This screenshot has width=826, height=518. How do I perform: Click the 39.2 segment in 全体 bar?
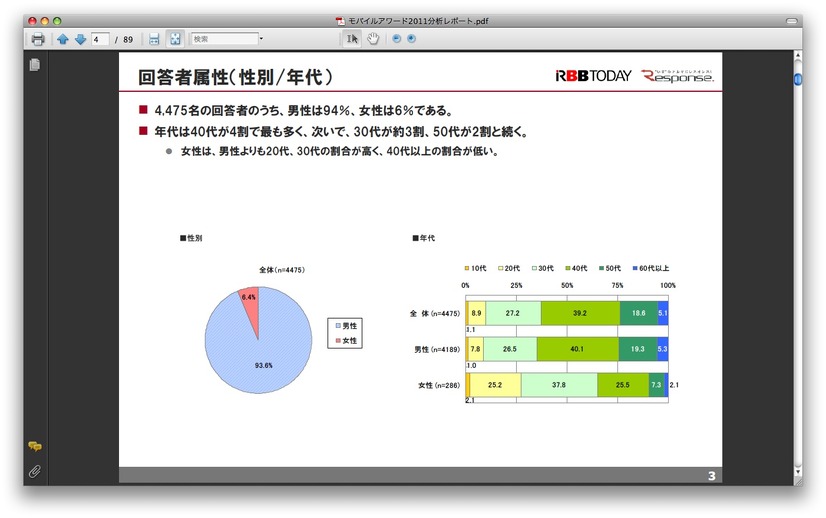point(580,313)
